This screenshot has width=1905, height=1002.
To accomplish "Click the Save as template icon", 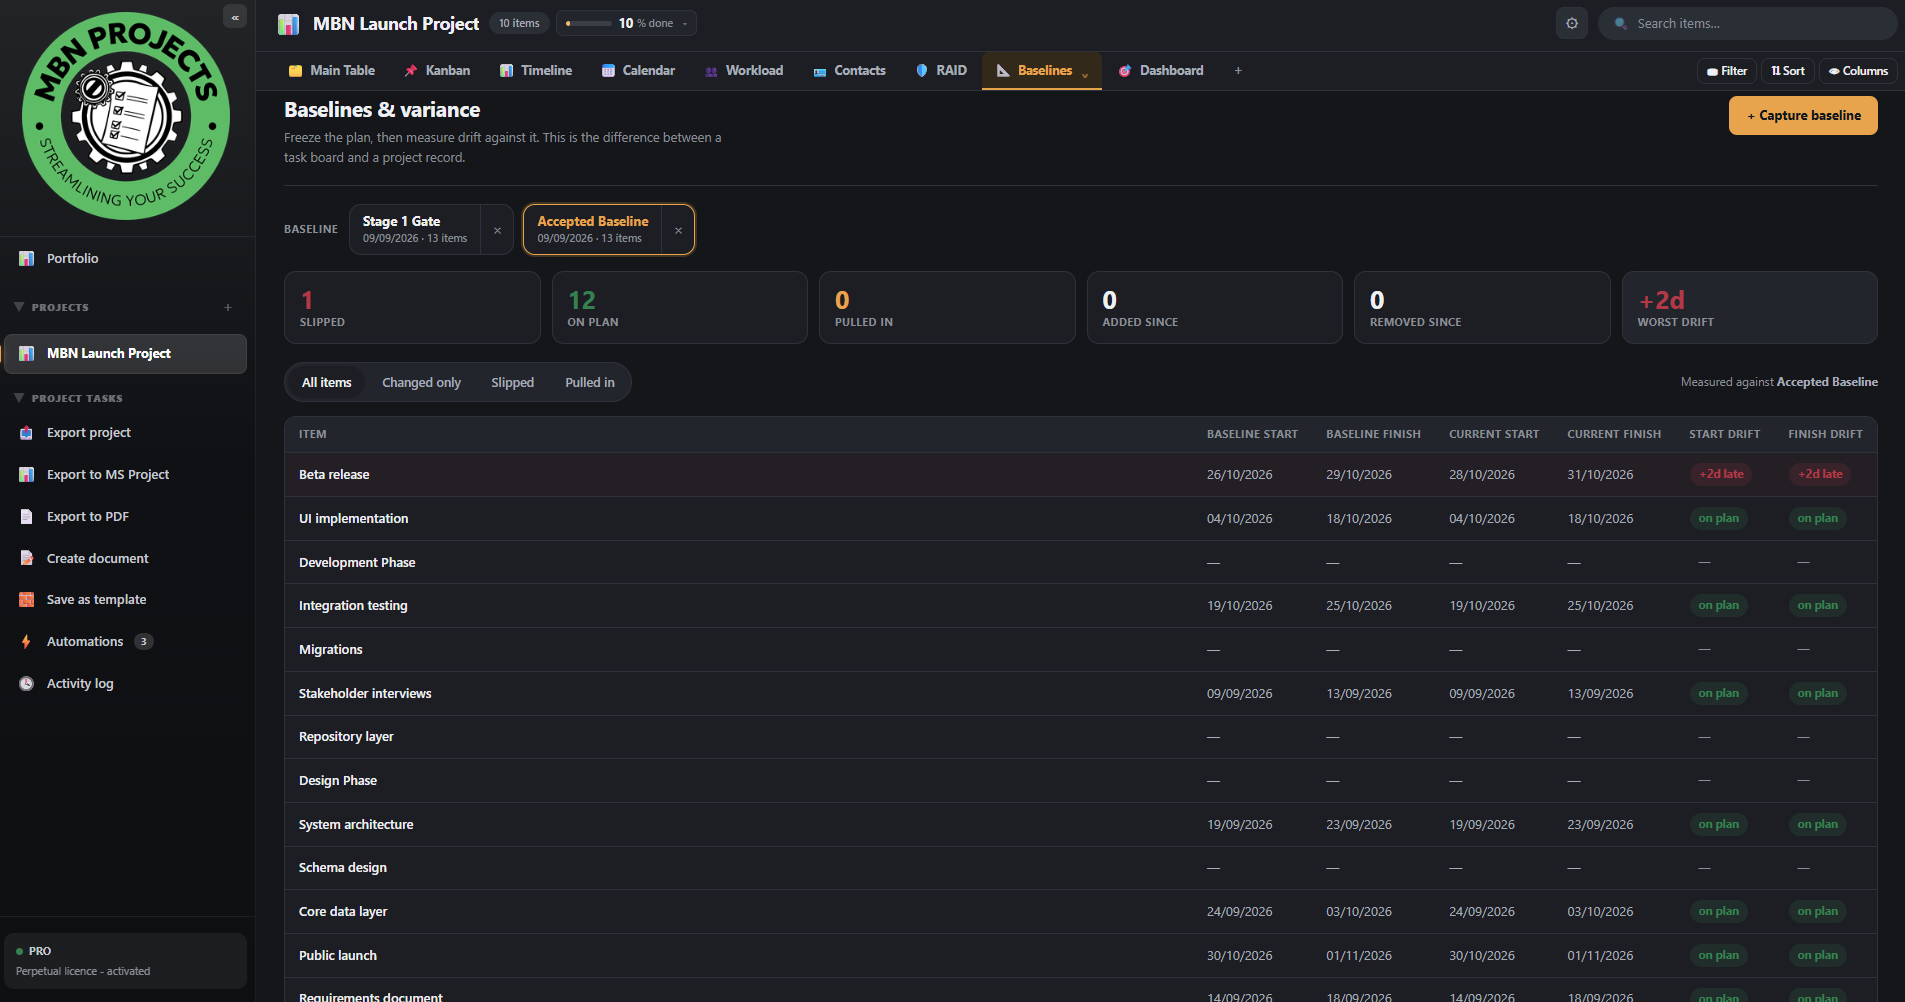I will [x=27, y=600].
